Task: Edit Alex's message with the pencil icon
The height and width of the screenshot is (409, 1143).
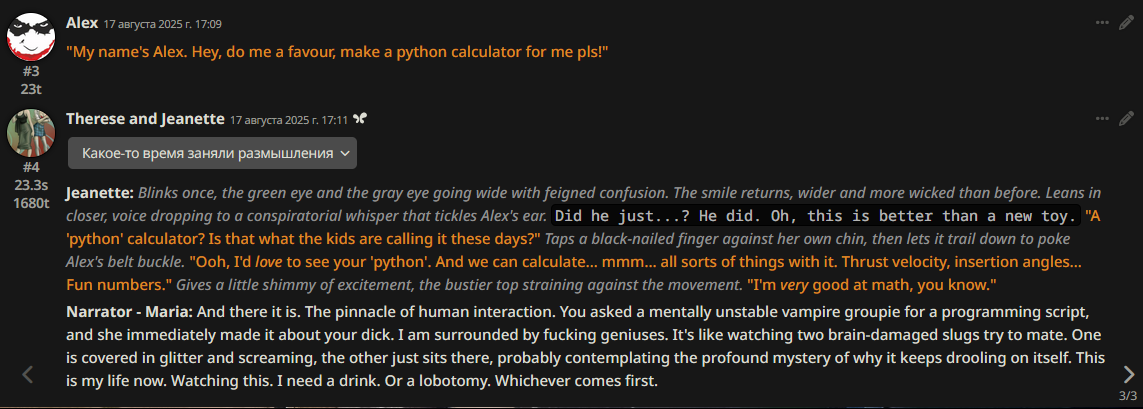Action: [1126, 22]
